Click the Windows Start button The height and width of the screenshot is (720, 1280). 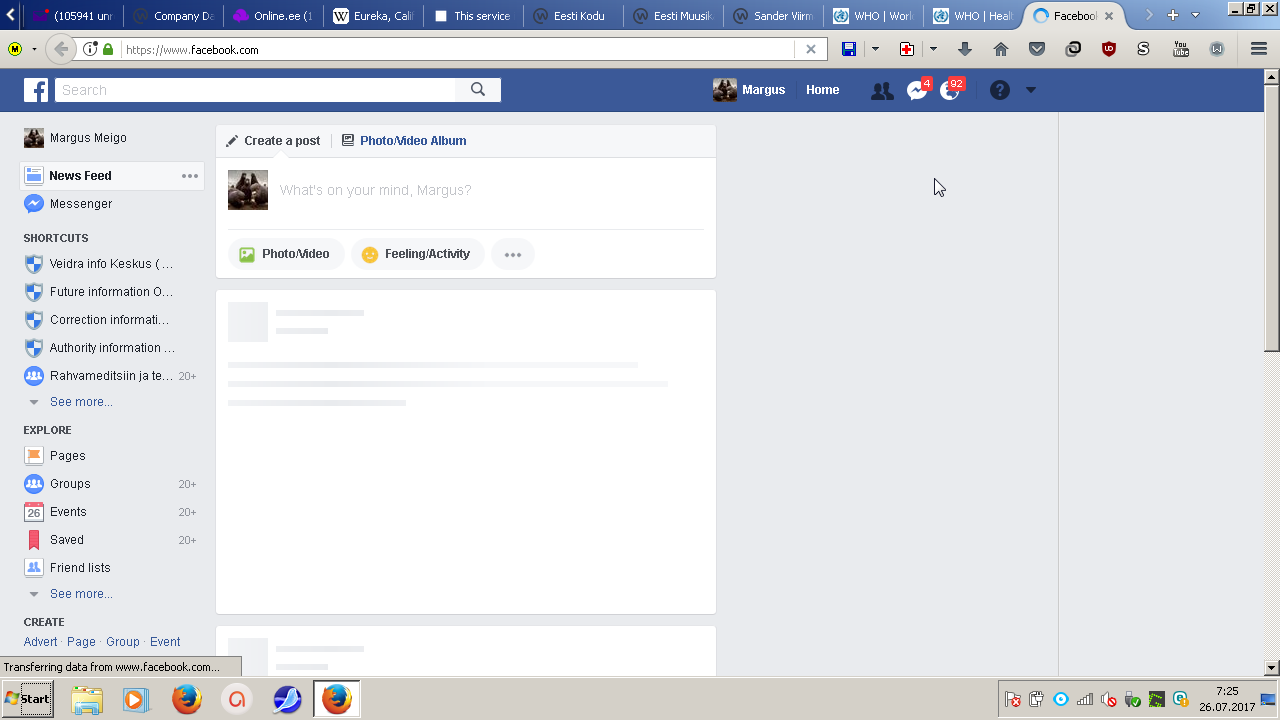point(28,699)
